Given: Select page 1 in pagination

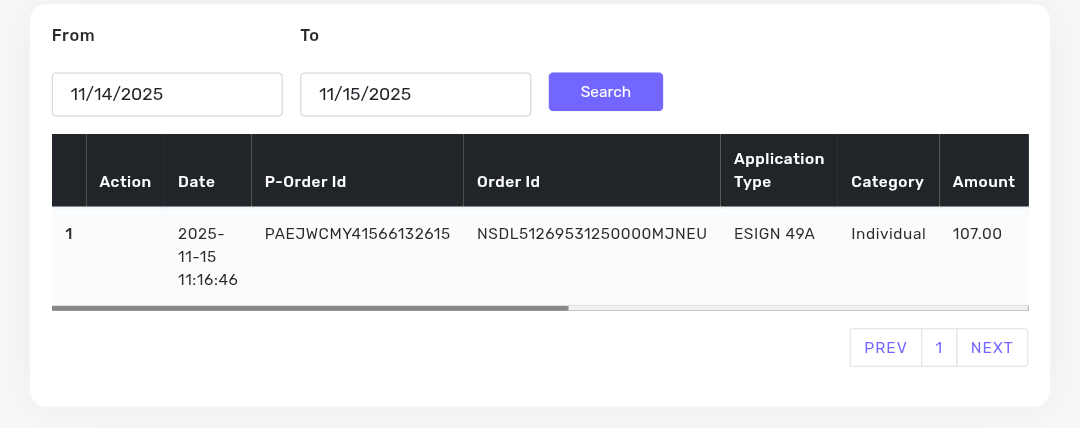Looking at the screenshot, I should pyautogui.click(x=939, y=348).
